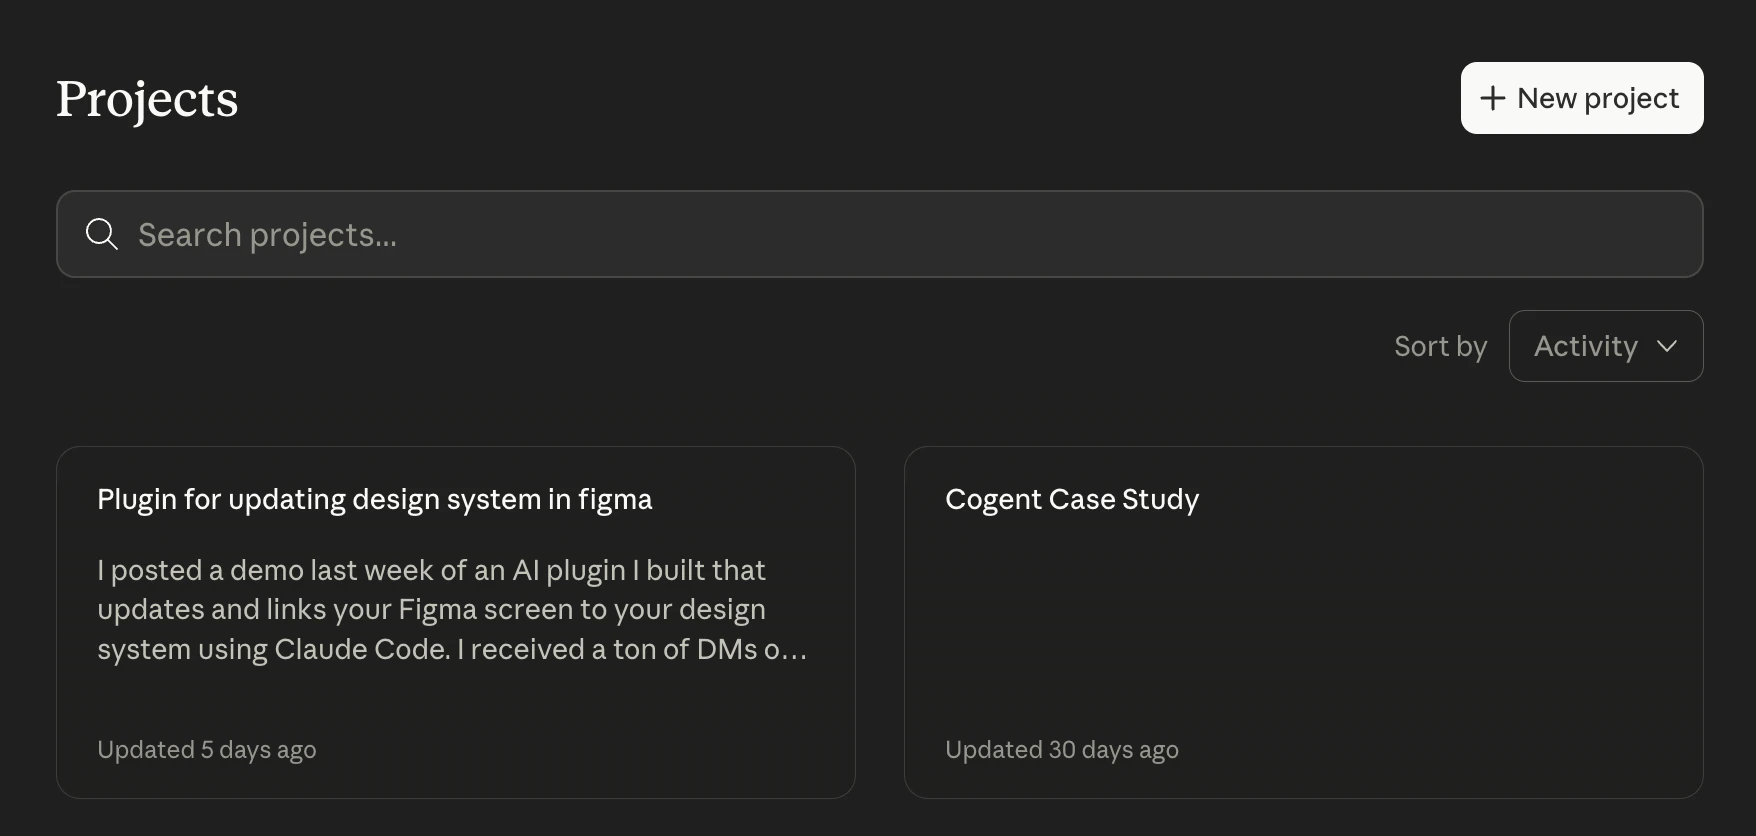Image resolution: width=1756 pixels, height=836 pixels.
Task: Click the plus icon on New project
Action: coord(1492,98)
